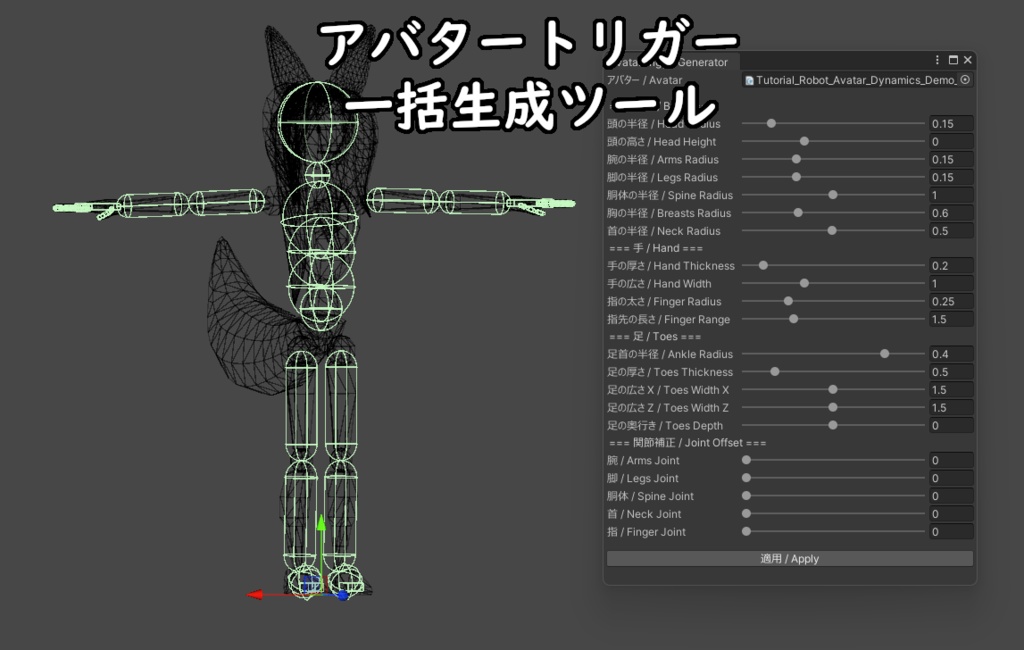This screenshot has height=650, width=1024.
Task: Click the Finger Range slider handle
Action: point(793,319)
